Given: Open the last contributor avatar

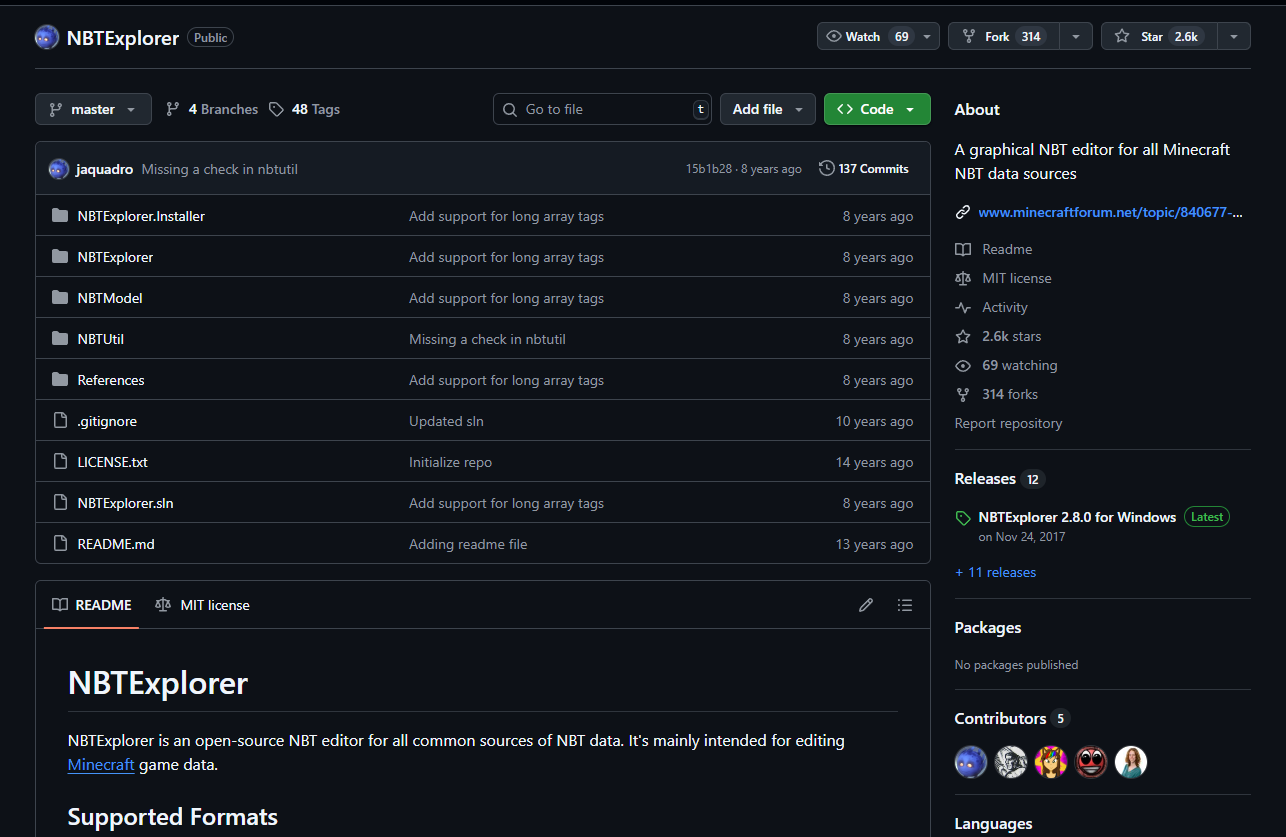Looking at the screenshot, I should coord(1131,762).
